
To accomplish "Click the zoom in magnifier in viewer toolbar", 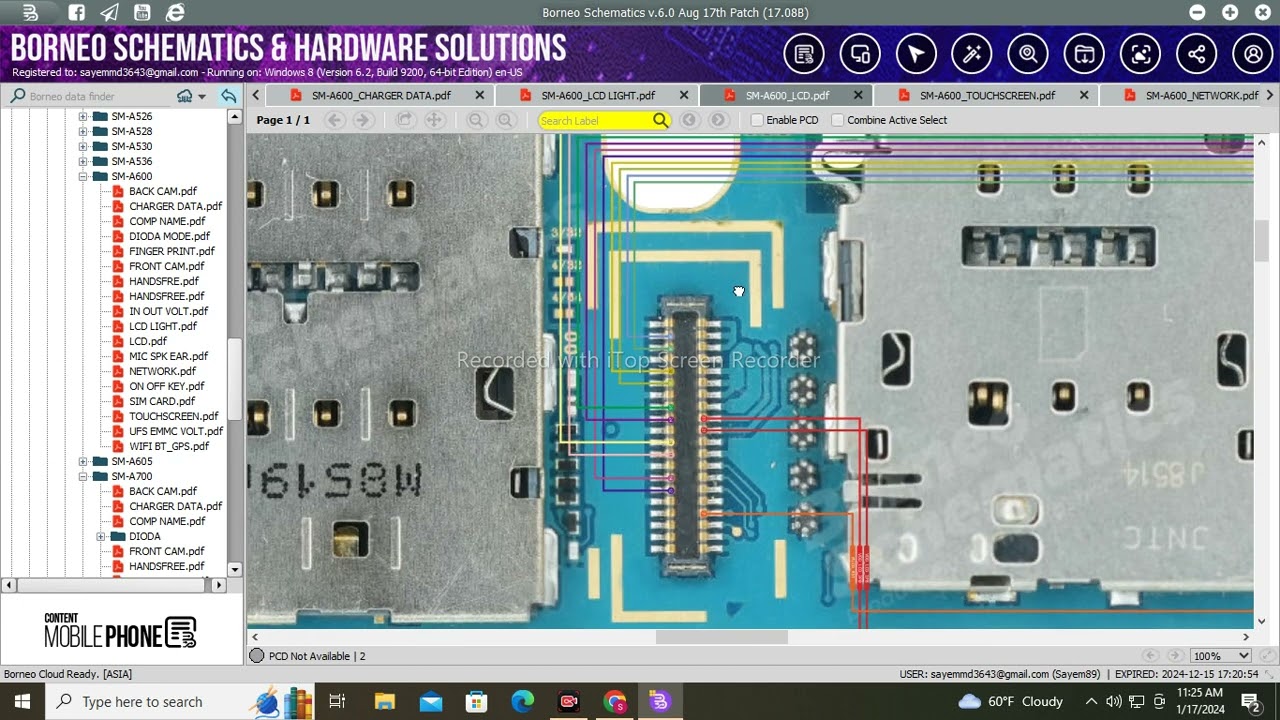I will (506, 120).
